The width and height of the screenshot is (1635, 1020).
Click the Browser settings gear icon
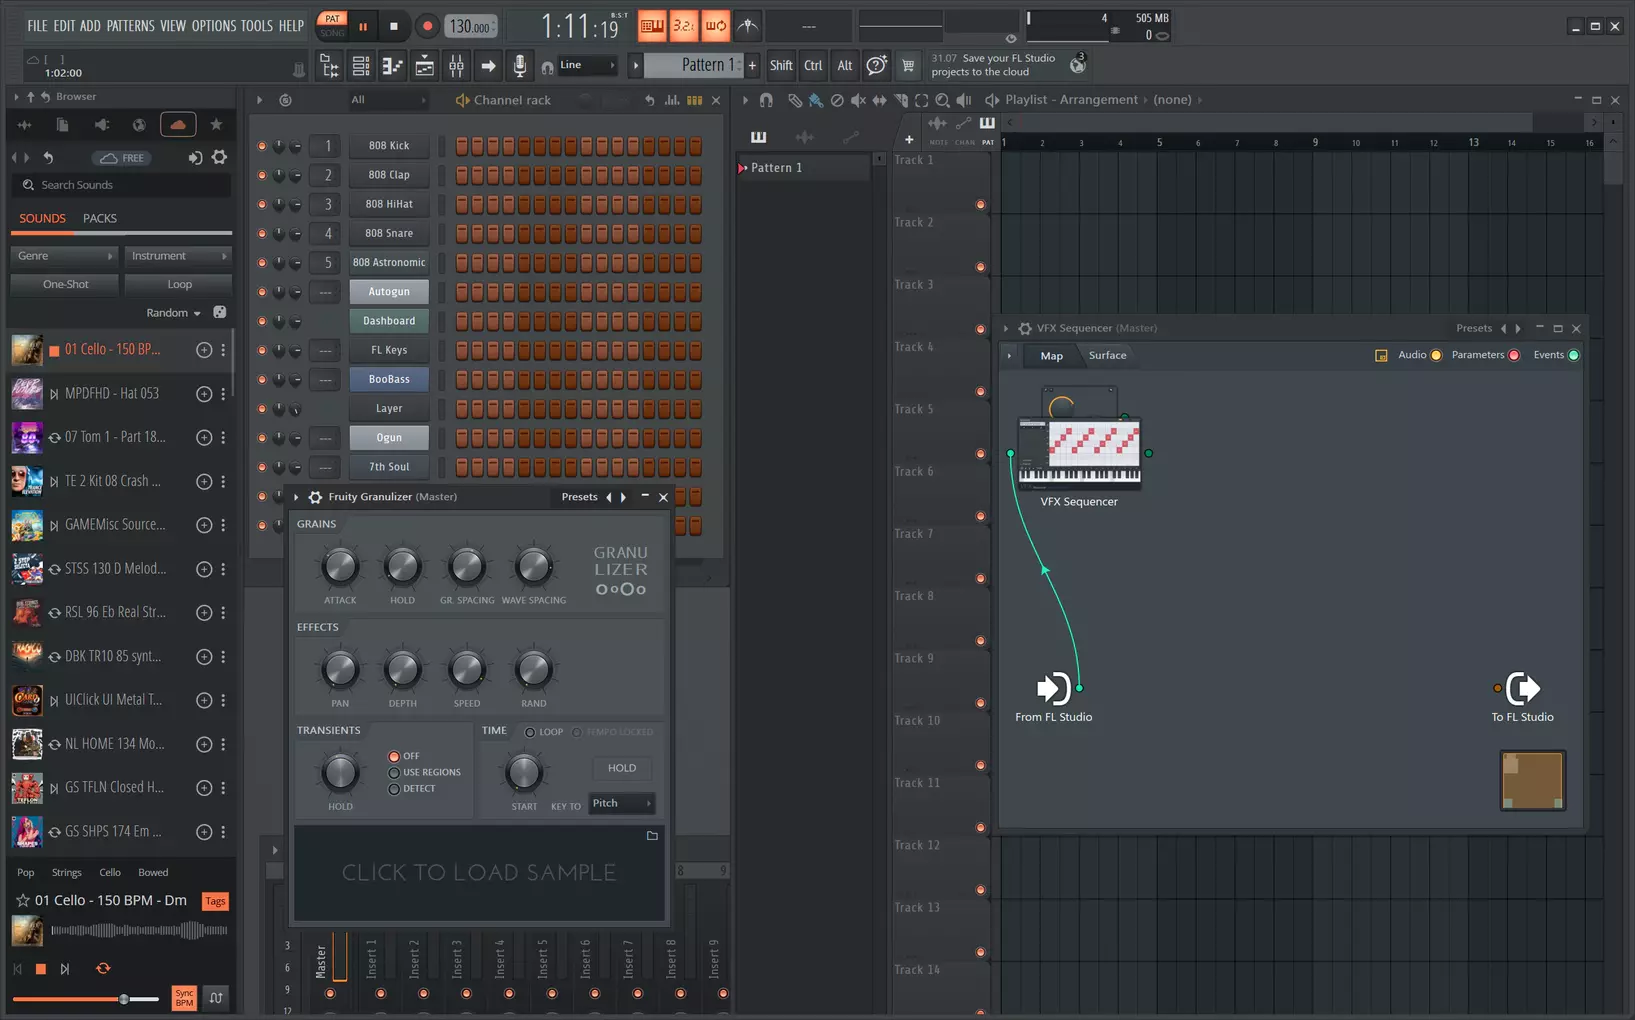click(219, 158)
